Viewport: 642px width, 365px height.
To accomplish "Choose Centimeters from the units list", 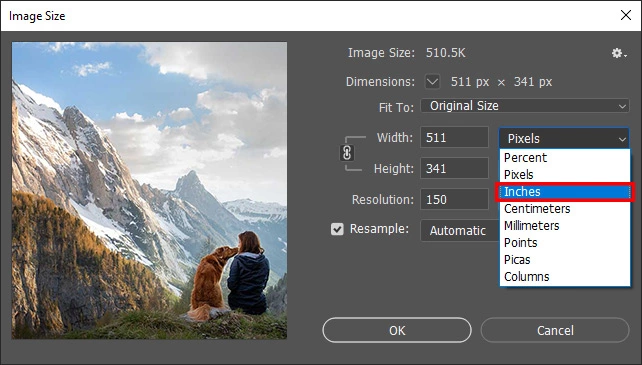I will [565, 209].
